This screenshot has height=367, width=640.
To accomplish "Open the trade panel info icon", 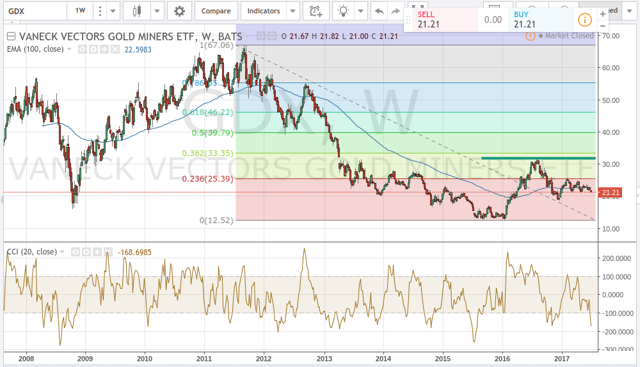I will tap(584, 20).
